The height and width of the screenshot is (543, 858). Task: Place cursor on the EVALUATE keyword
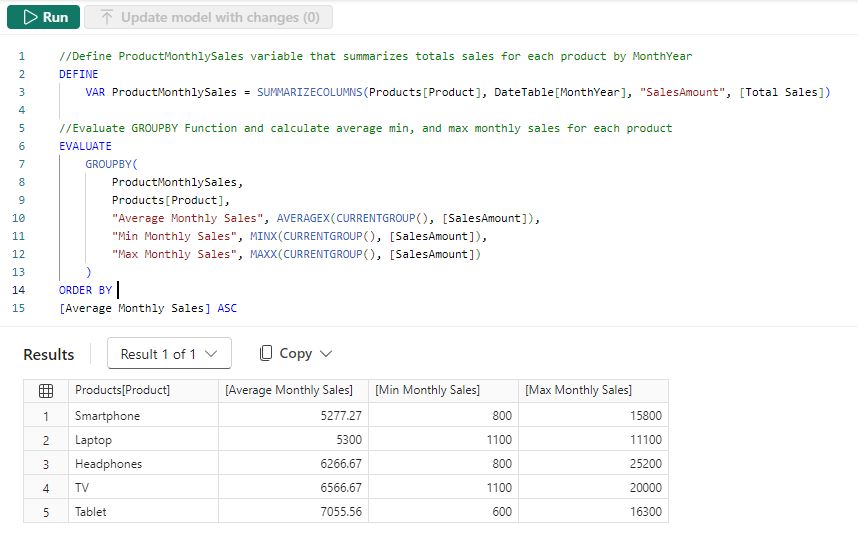[85, 146]
